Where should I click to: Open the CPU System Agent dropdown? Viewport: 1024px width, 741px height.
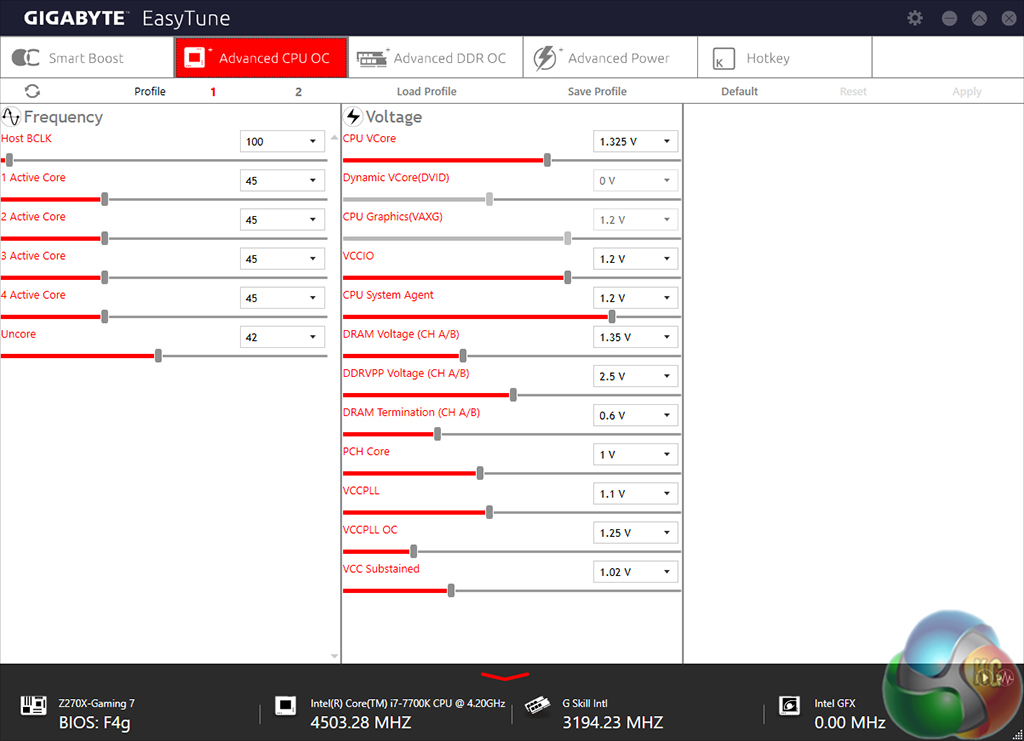(x=635, y=298)
